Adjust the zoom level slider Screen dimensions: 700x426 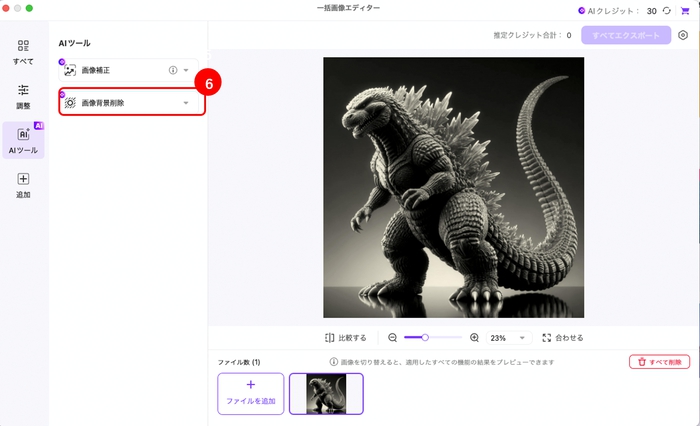pyautogui.click(x=432, y=338)
